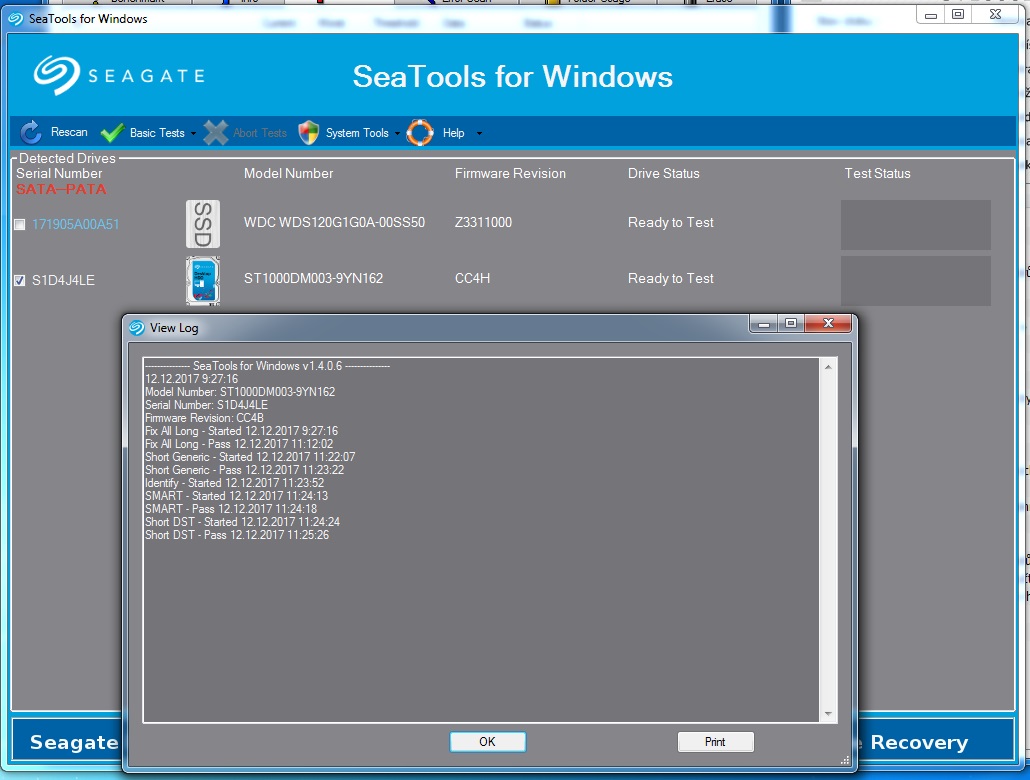Click model number ST1000DM003-9YN162 in drive list
This screenshot has width=1030, height=780.
tap(313, 279)
